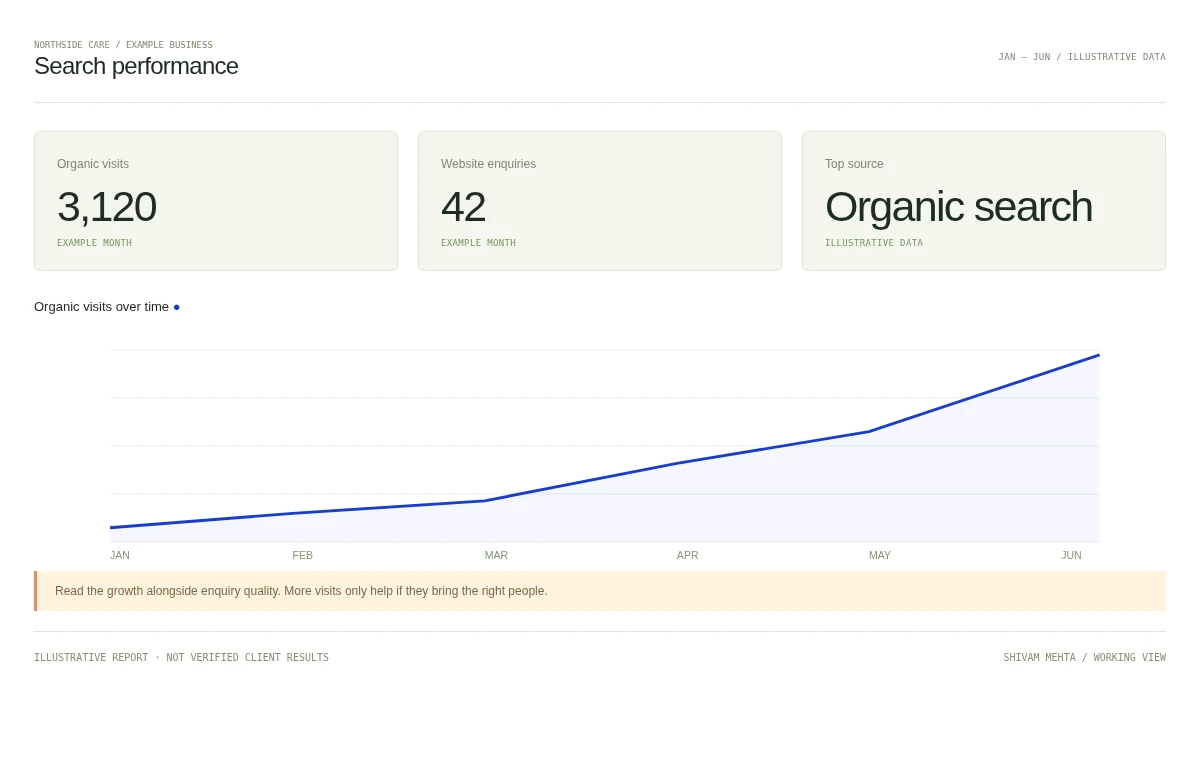Click the JUN label on chart axis
Image resolution: width=1200 pixels, height=760 pixels.
[1071, 555]
